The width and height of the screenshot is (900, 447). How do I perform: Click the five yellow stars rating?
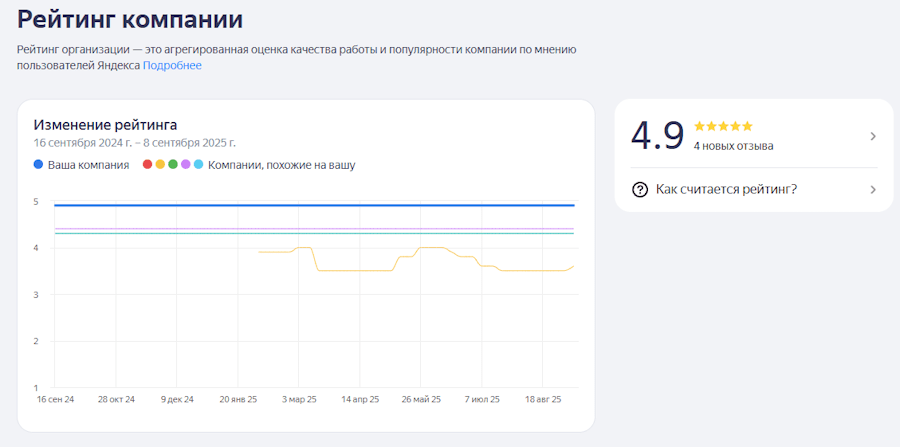[x=723, y=127]
